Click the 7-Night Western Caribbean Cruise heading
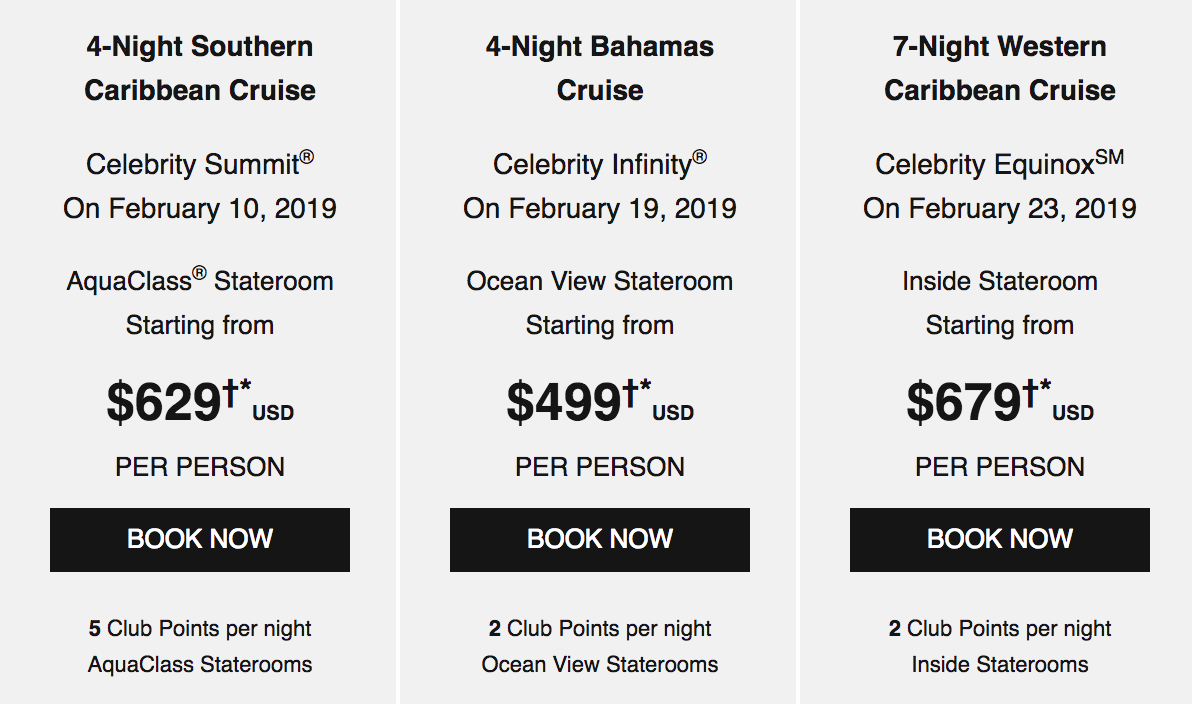The height and width of the screenshot is (704, 1192). click(x=1000, y=68)
